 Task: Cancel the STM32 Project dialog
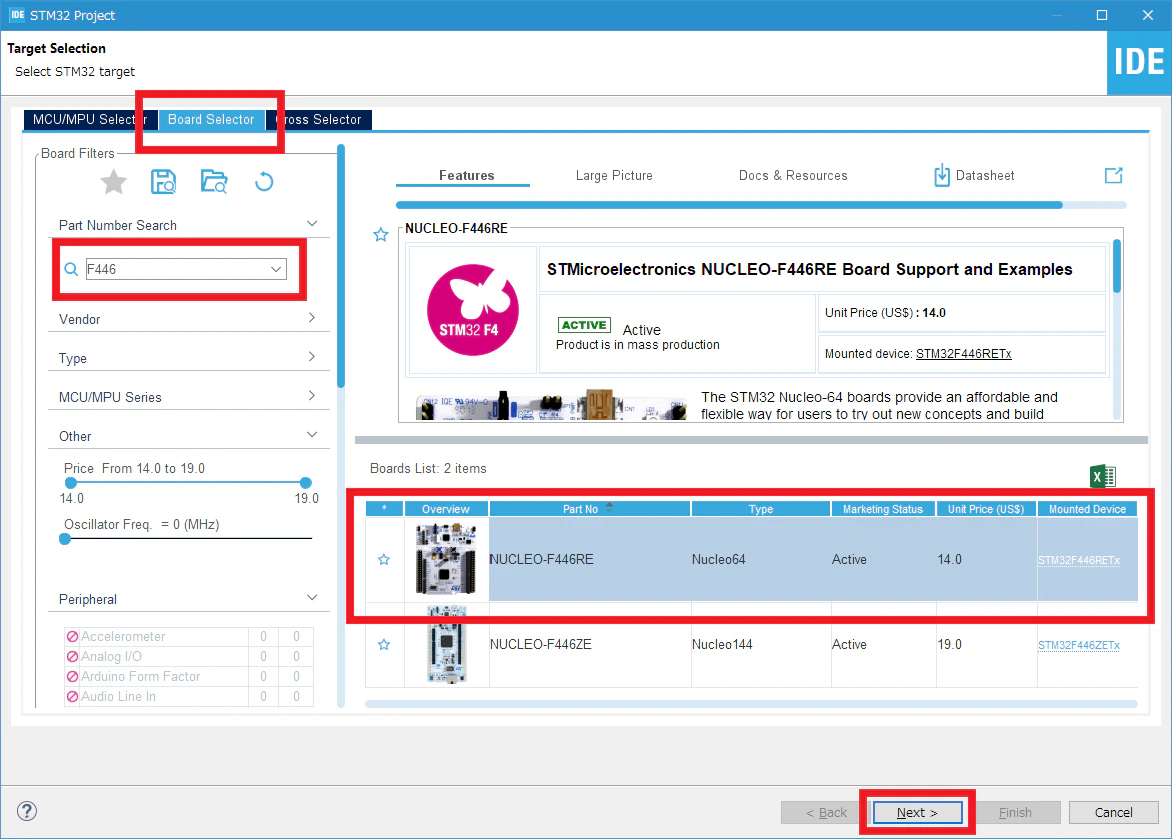(x=1114, y=812)
